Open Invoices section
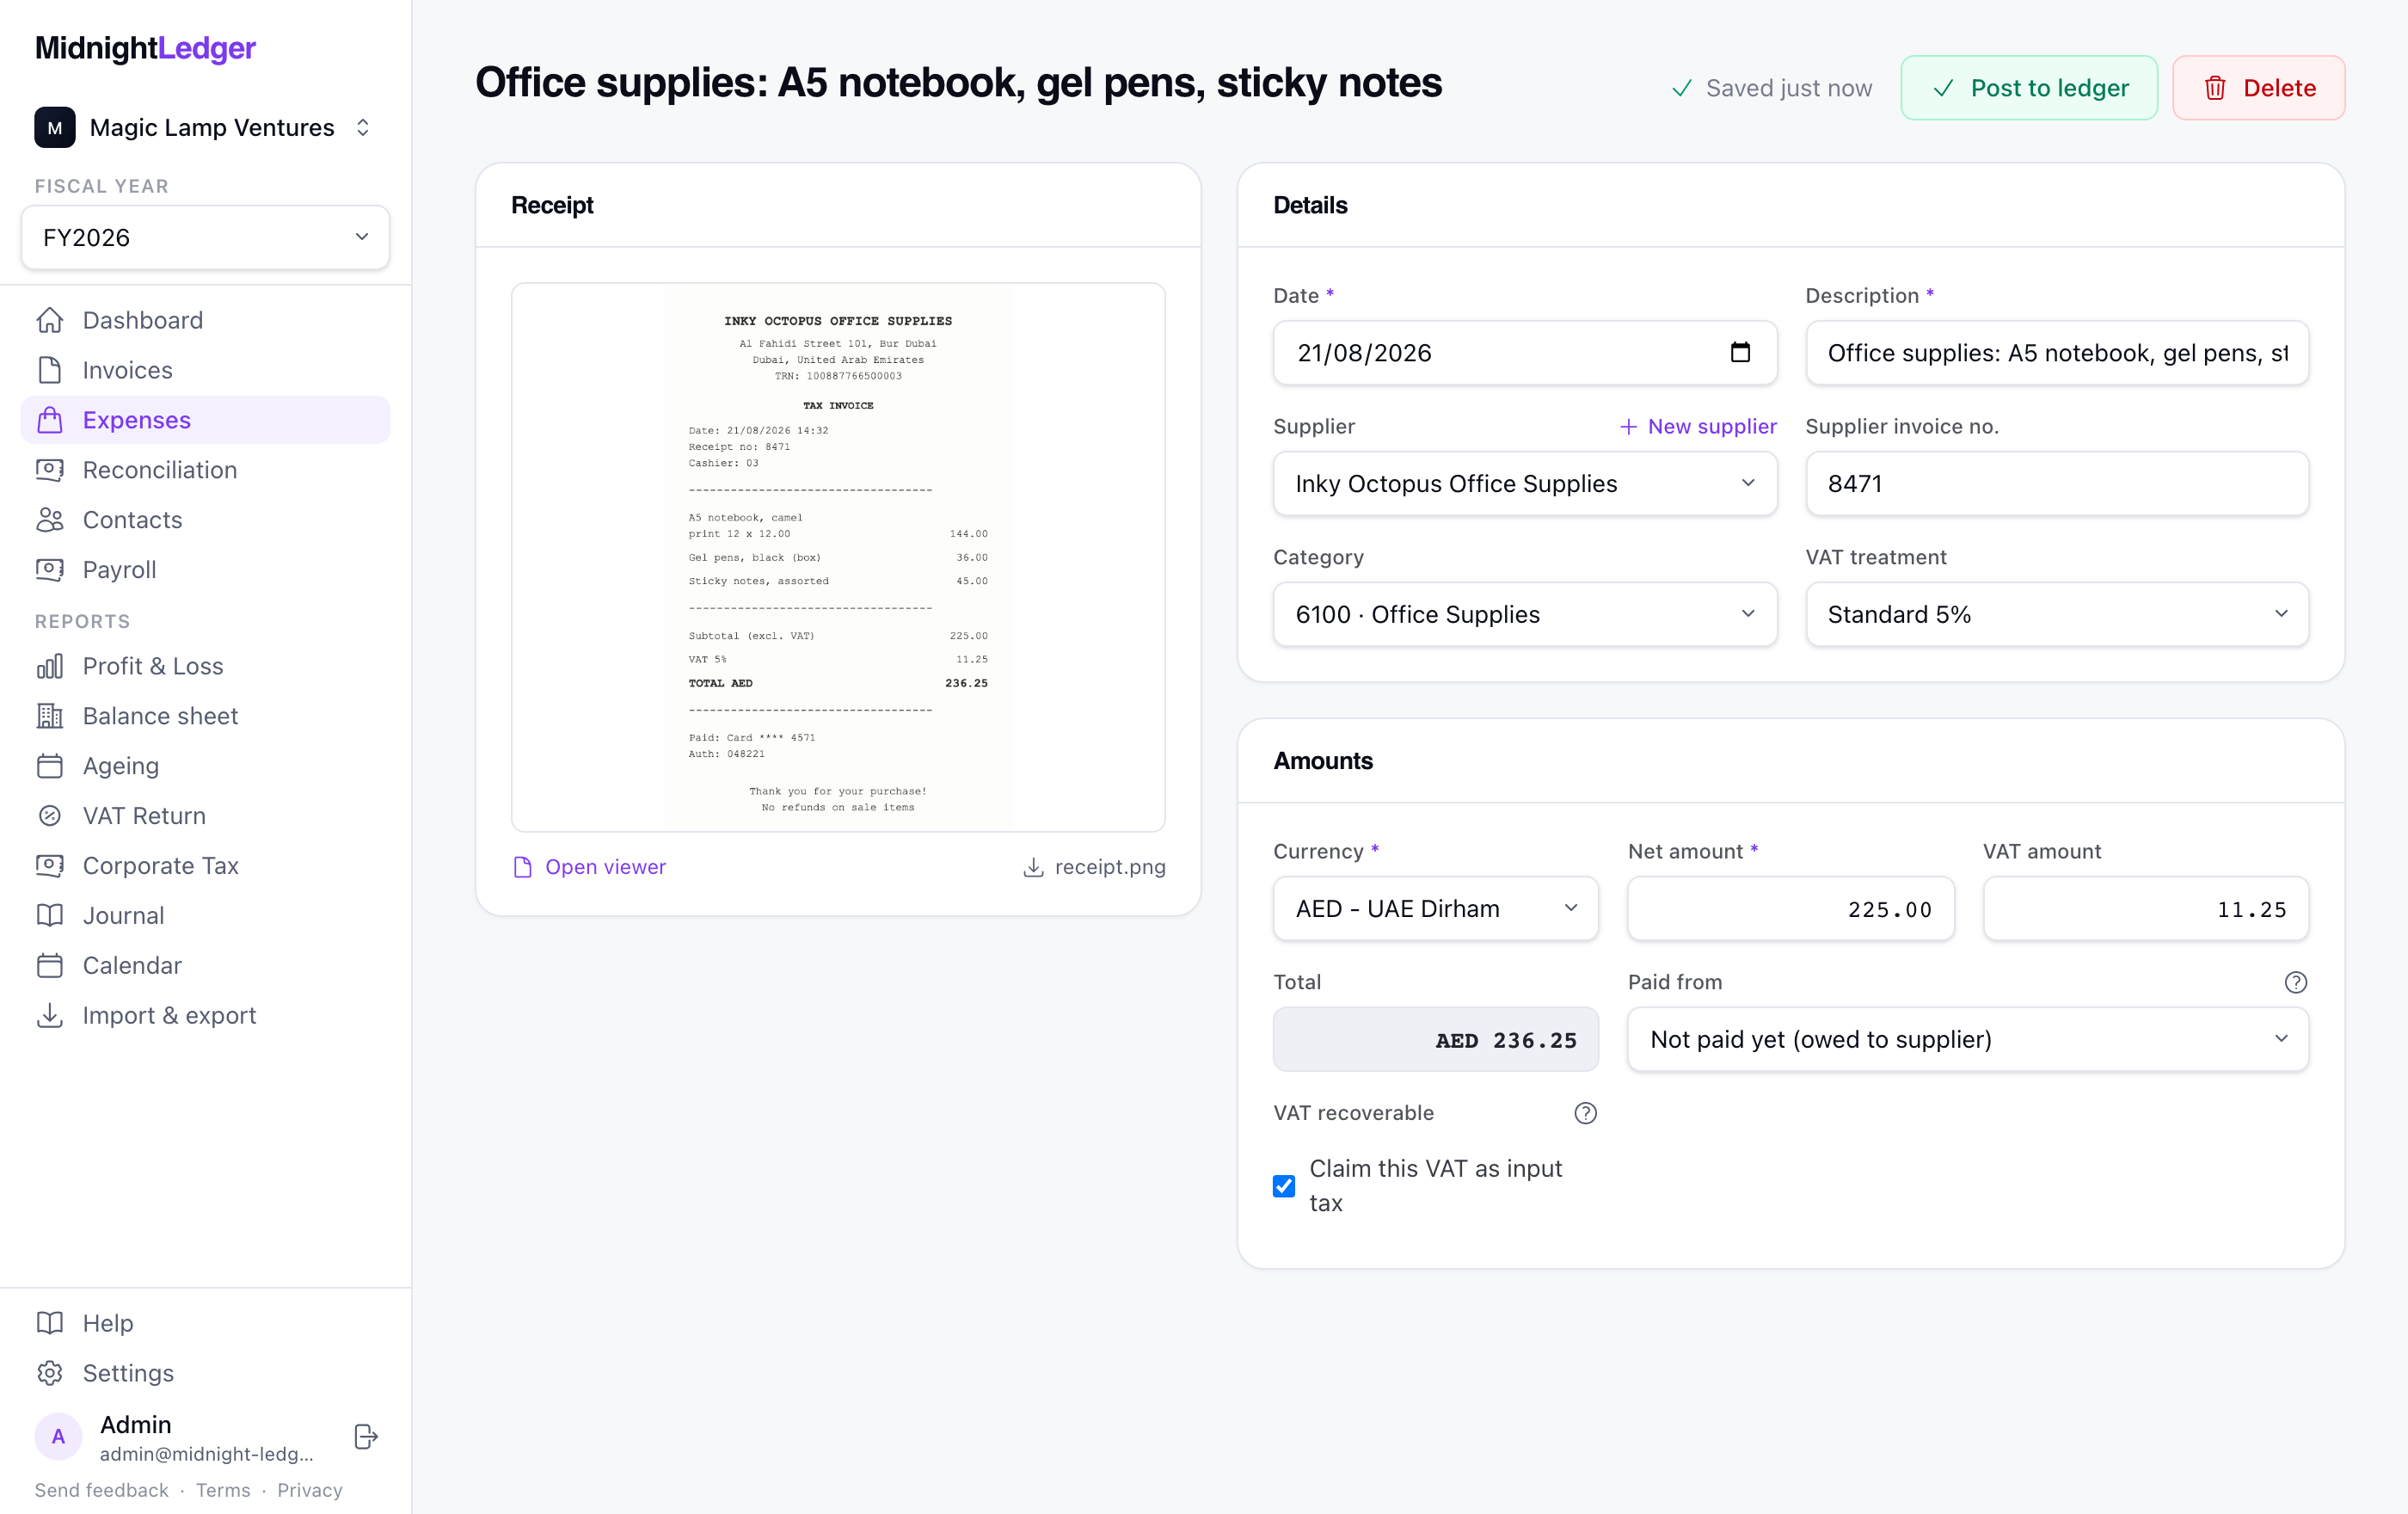The image size is (2408, 1514). [x=205, y=370]
